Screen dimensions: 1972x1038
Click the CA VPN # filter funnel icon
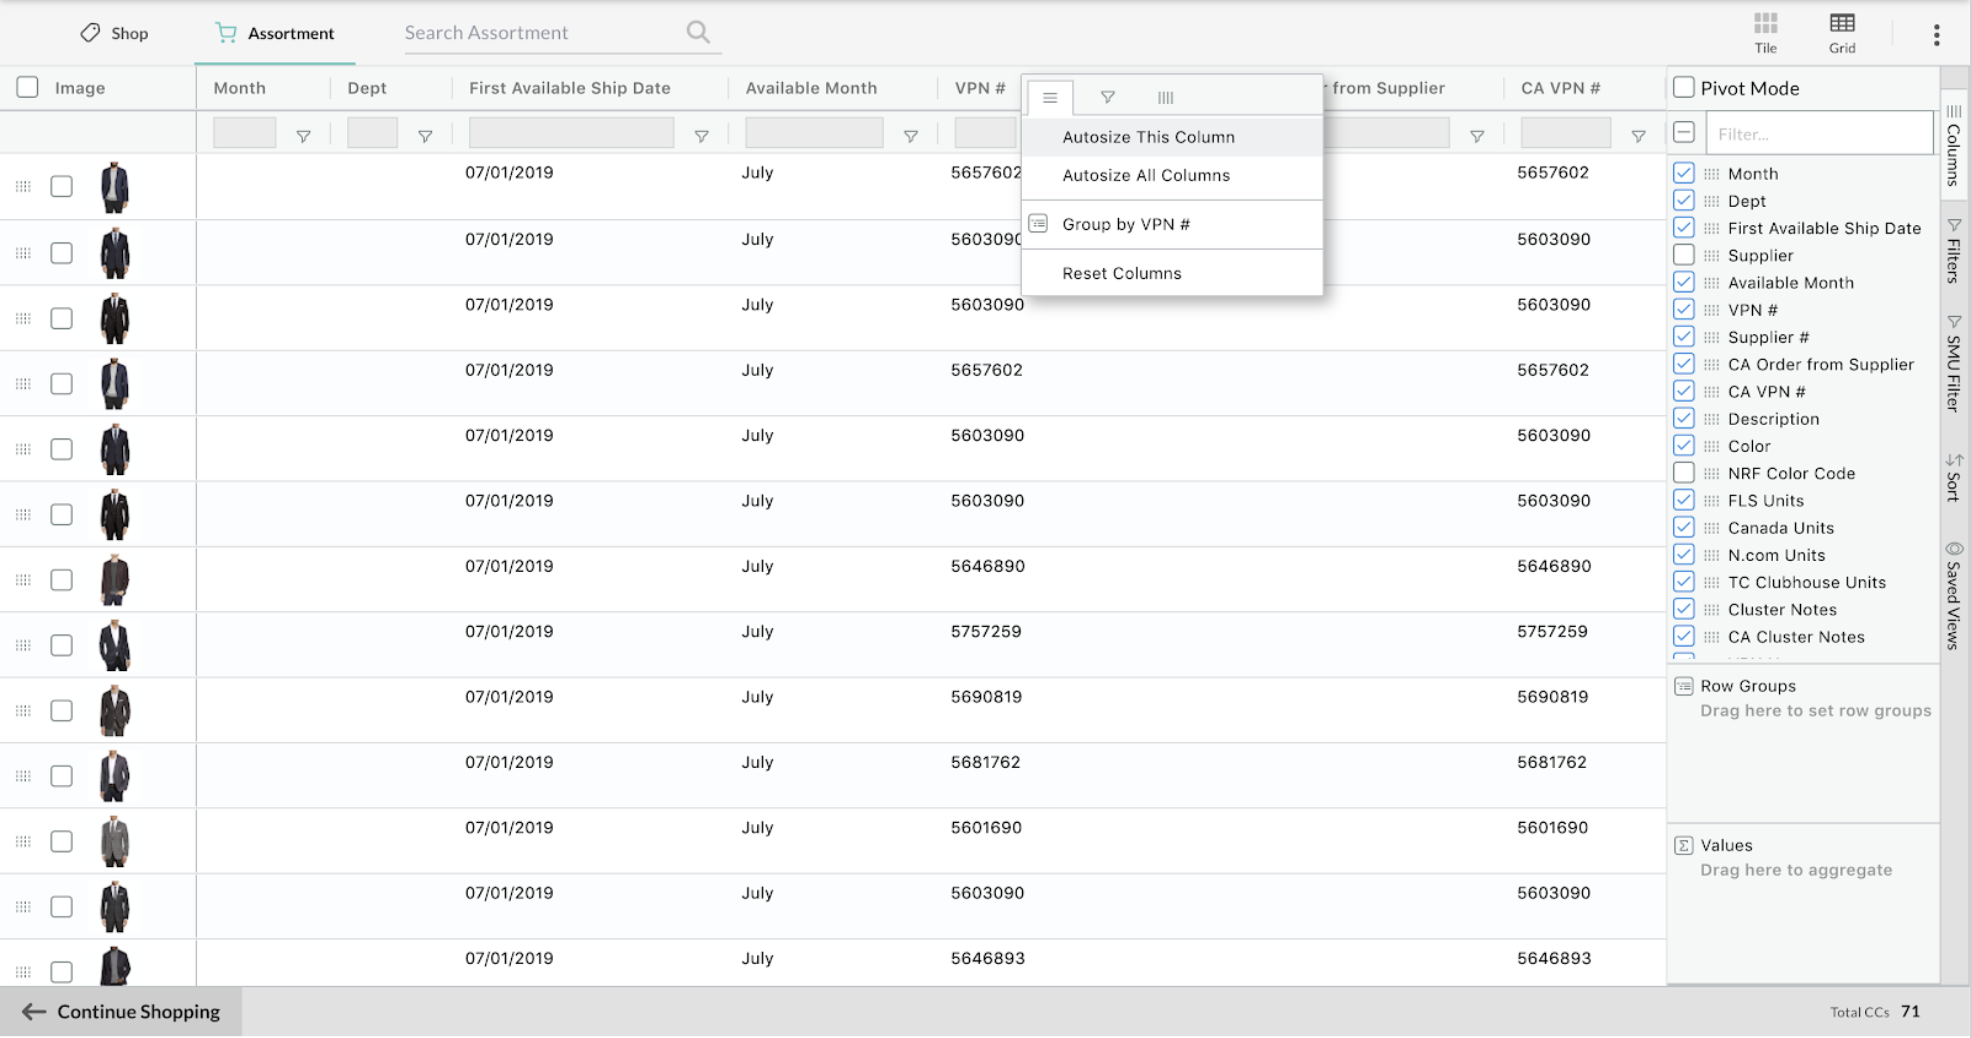1638,136
